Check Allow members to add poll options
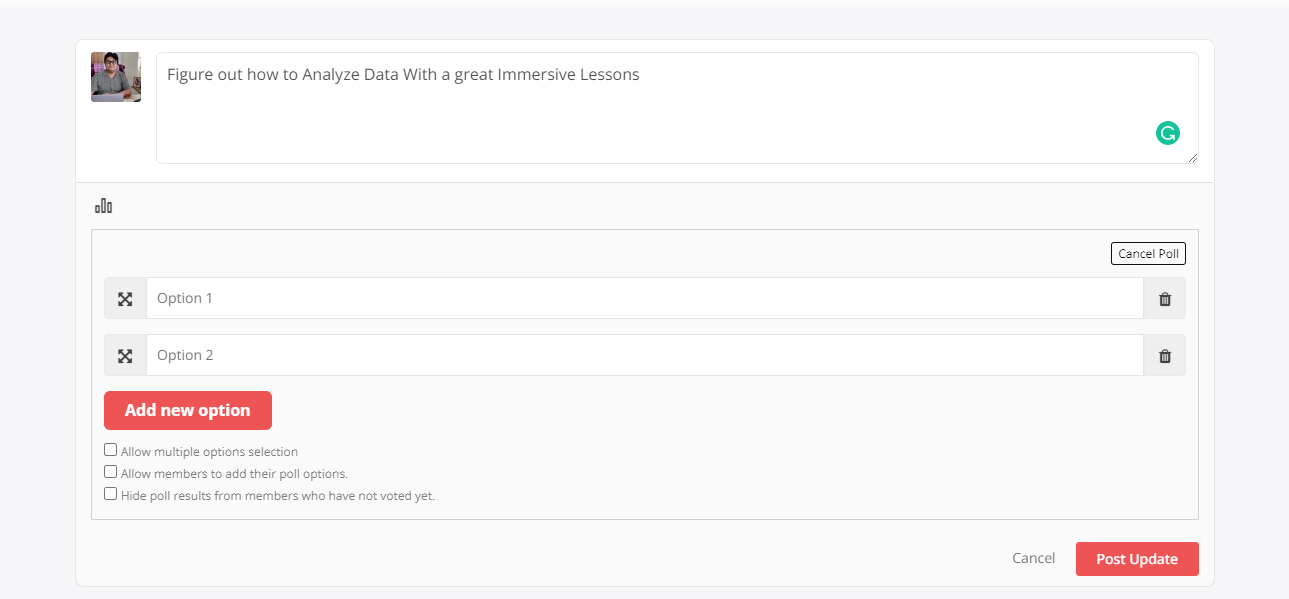This screenshot has width=1289, height=599. pos(111,472)
